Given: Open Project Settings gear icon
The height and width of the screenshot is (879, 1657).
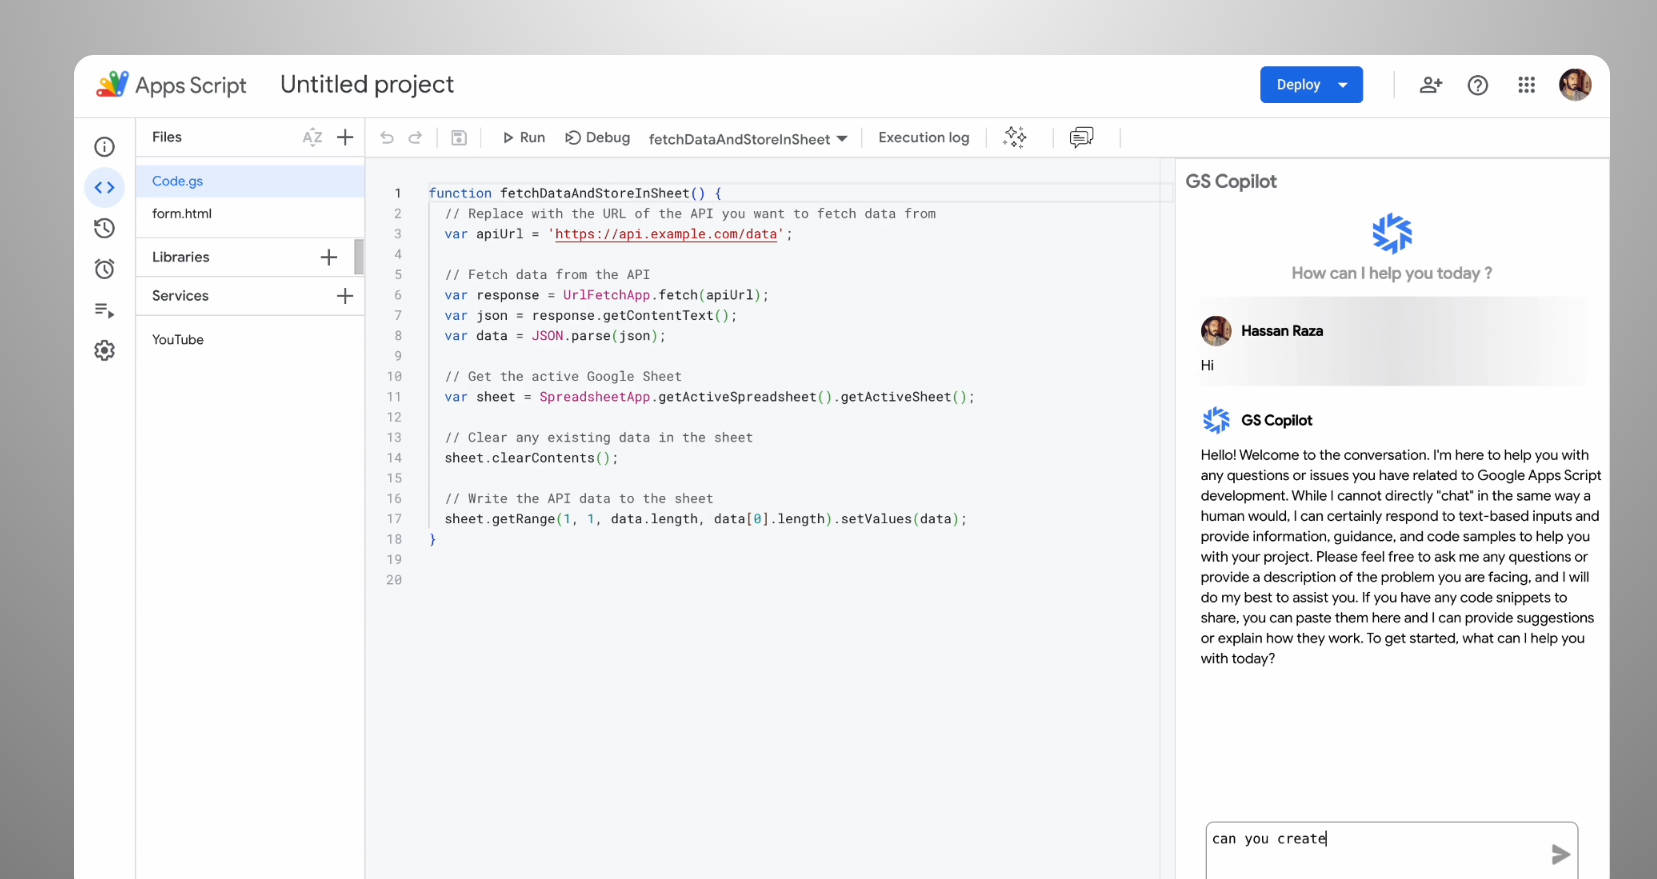Looking at the screenshot, I should click(104, 350).
